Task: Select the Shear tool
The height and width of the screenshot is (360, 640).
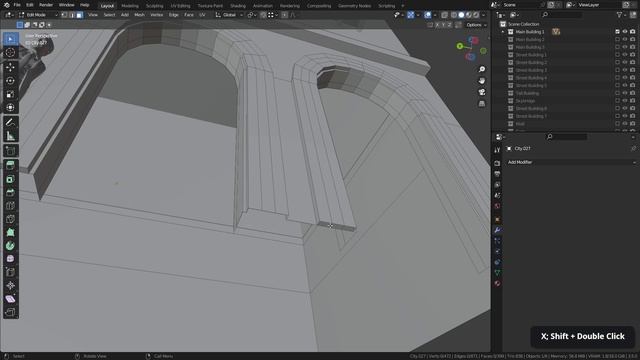Action: click(11, 299)
